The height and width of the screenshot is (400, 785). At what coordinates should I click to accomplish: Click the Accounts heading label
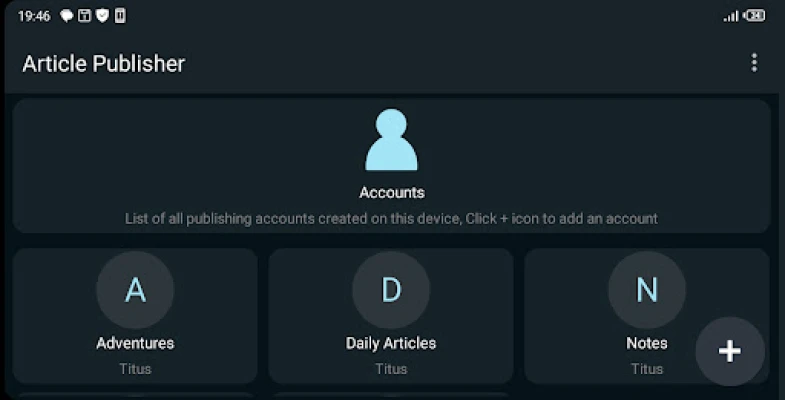[x=392, y=193]
